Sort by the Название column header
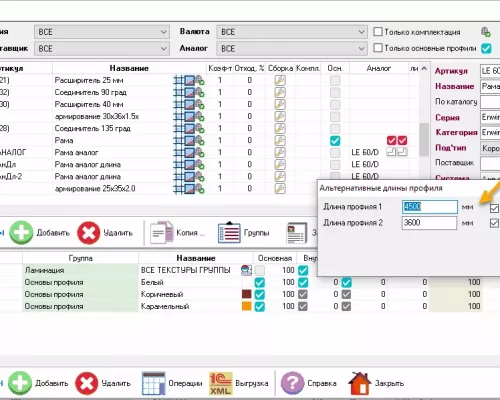This screenshot has width=500, height=400. click(129, 68)
